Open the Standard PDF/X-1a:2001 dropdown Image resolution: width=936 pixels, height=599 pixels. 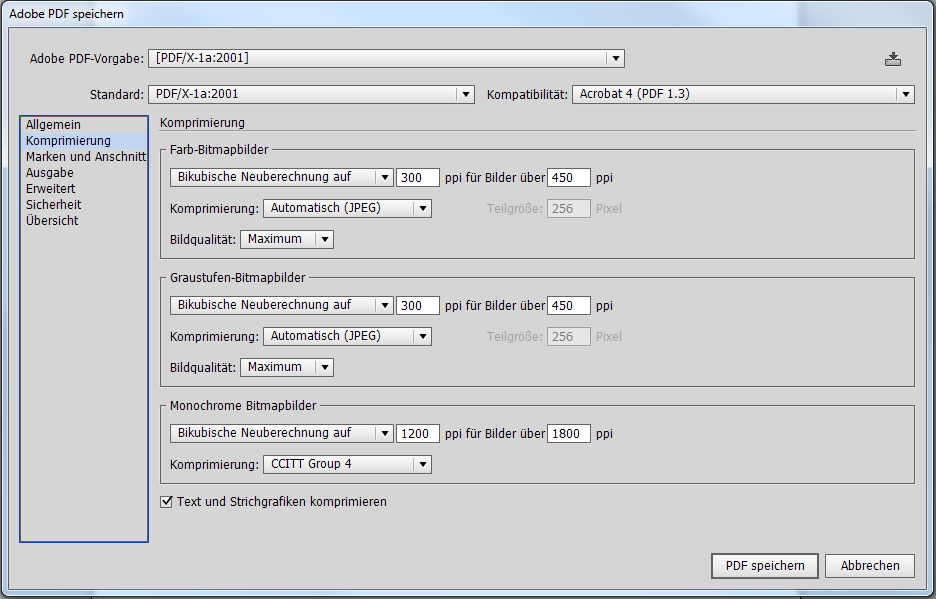tap(311, 94)
